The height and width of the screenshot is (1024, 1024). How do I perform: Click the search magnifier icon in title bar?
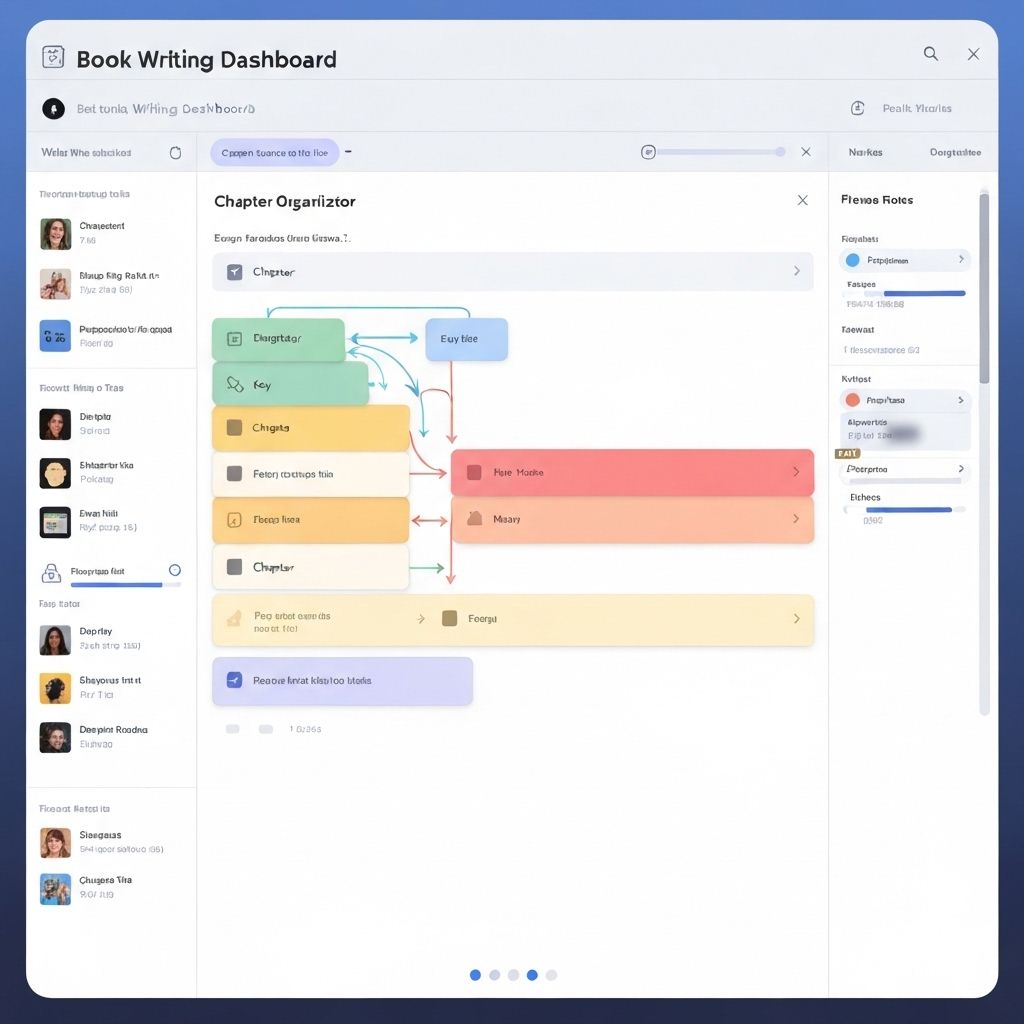pyautogui.click(x=930, y=54)
